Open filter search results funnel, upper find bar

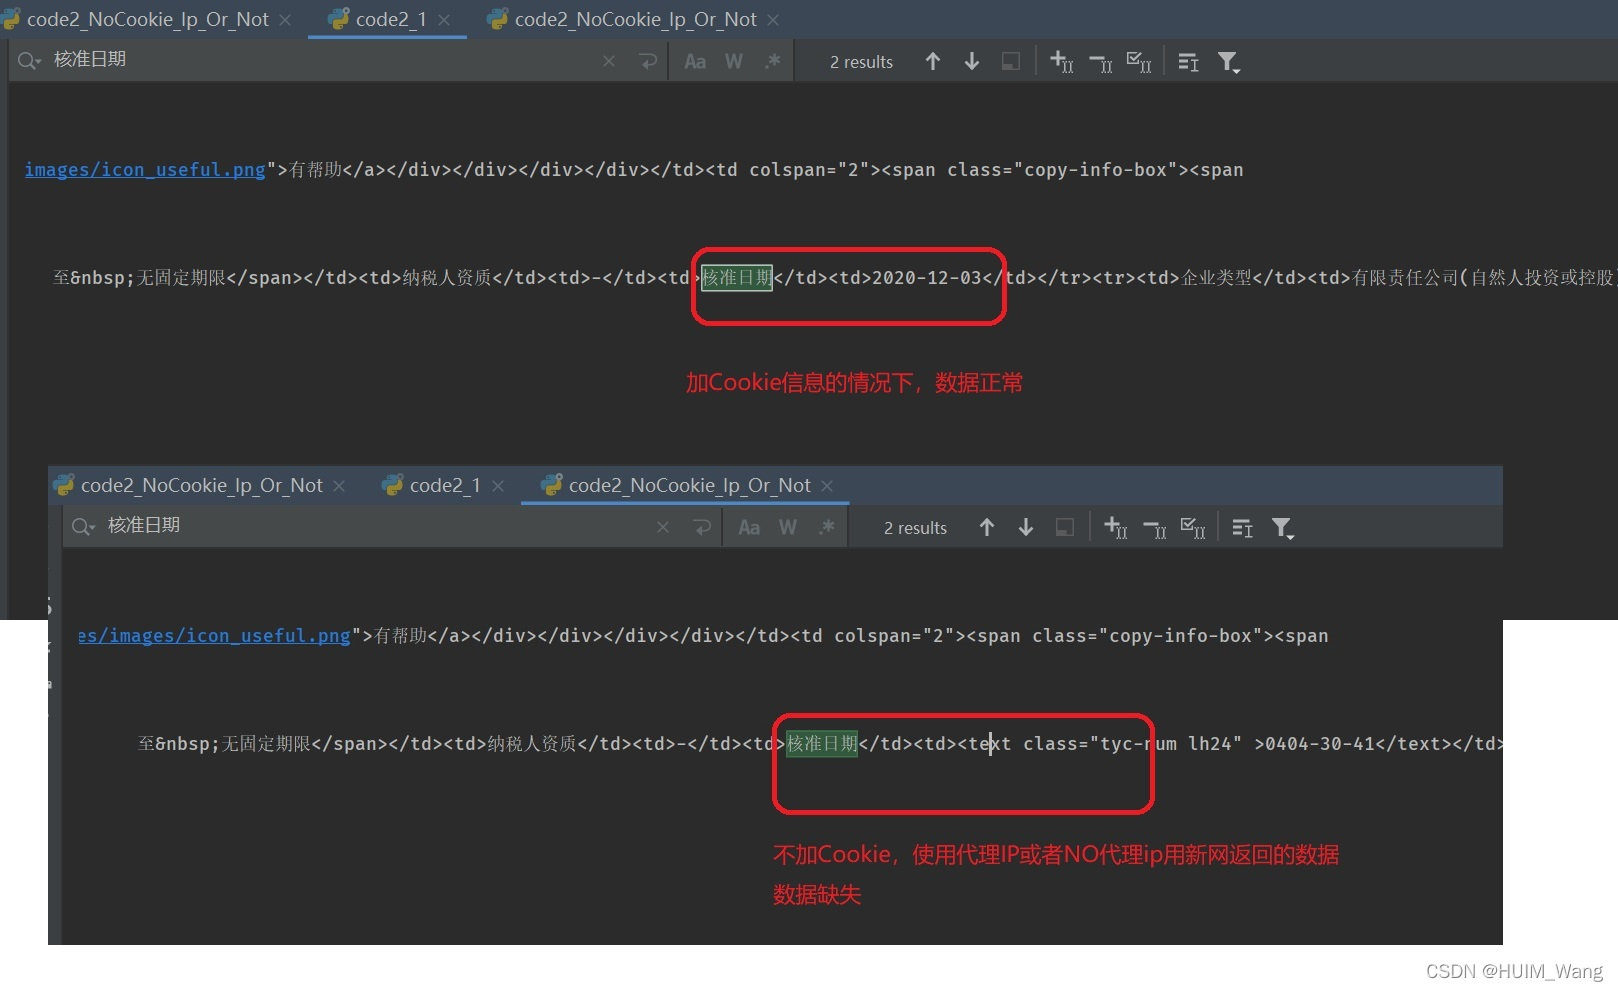coord(1228,62)
